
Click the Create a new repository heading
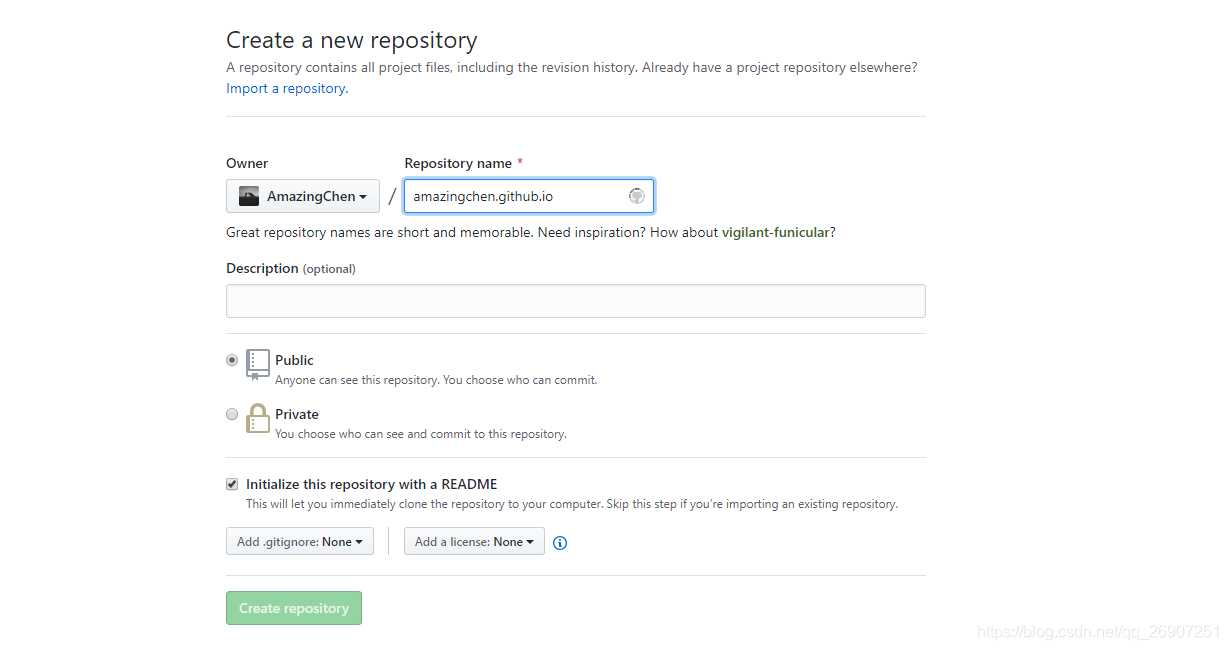[352, 40]
